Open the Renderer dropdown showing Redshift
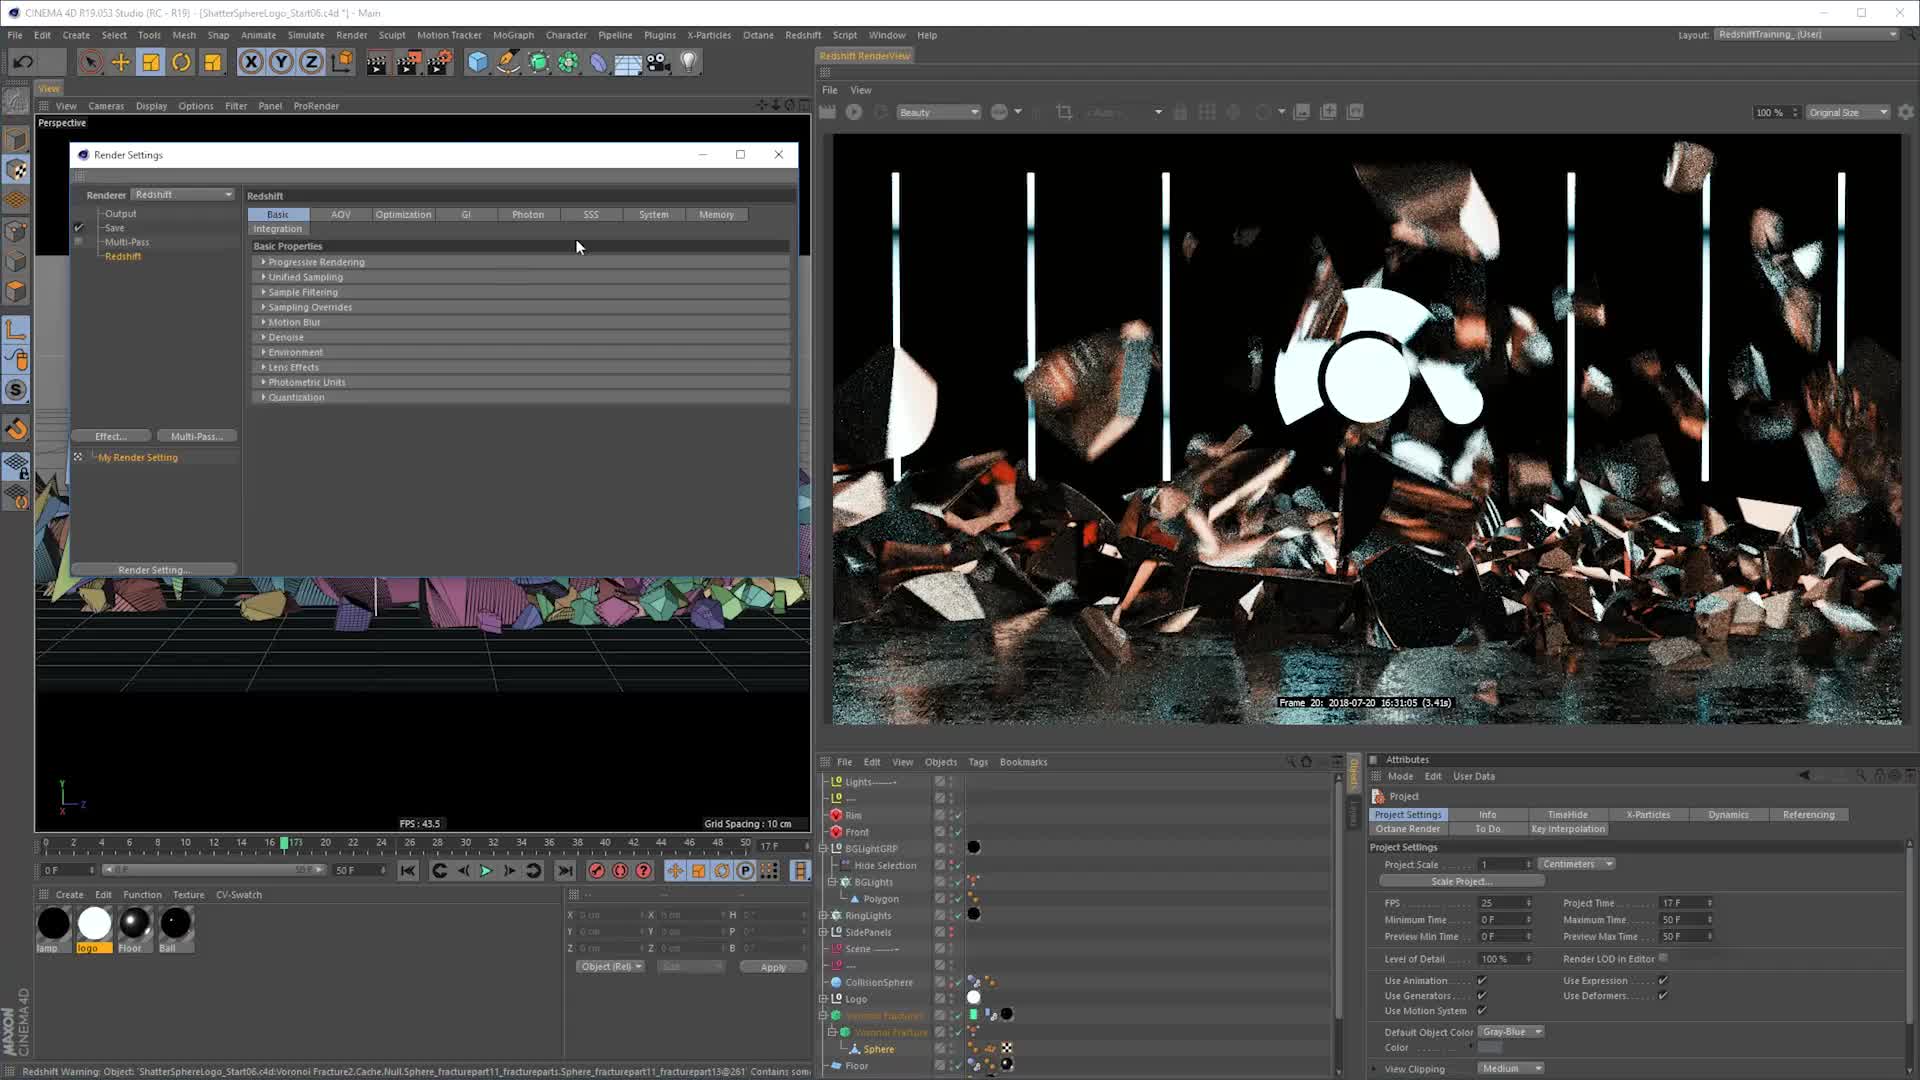The image size is (1920, 1080). (x=182, y=194)
